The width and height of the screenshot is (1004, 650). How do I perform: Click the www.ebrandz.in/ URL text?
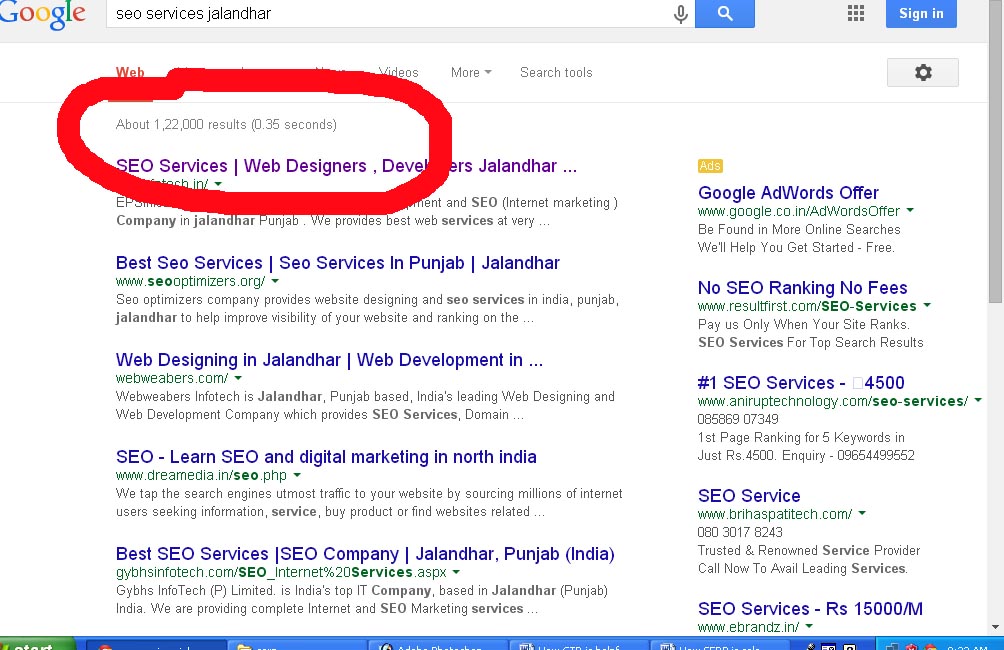click(x=748, y=627)
